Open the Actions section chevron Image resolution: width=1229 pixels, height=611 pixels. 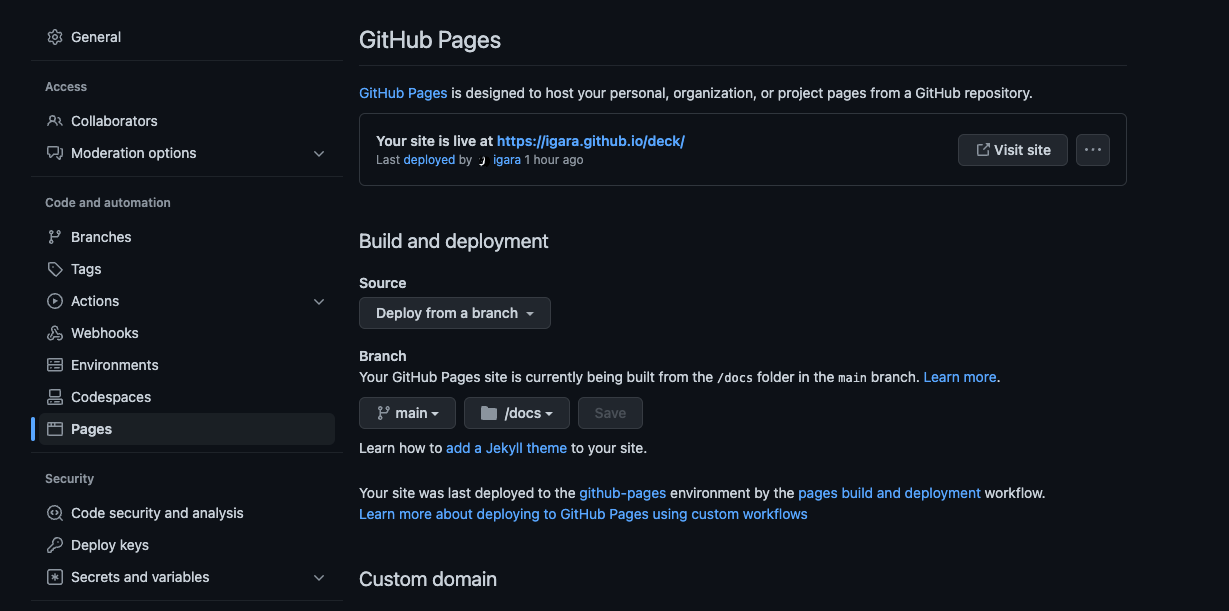tap(318, 301)
